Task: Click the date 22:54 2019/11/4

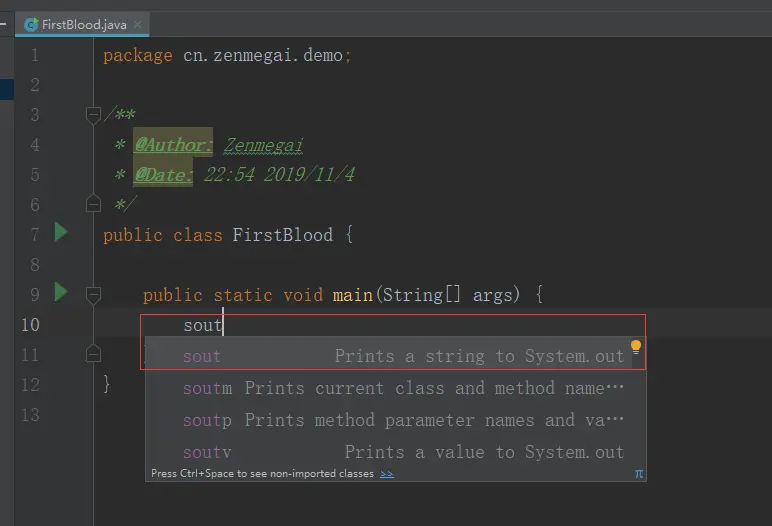Action: point(279,174)
